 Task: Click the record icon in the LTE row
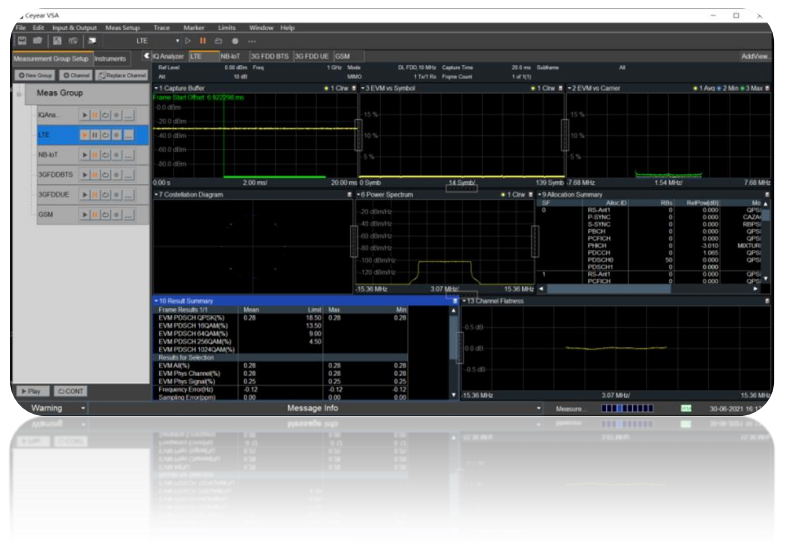(116, 135)
